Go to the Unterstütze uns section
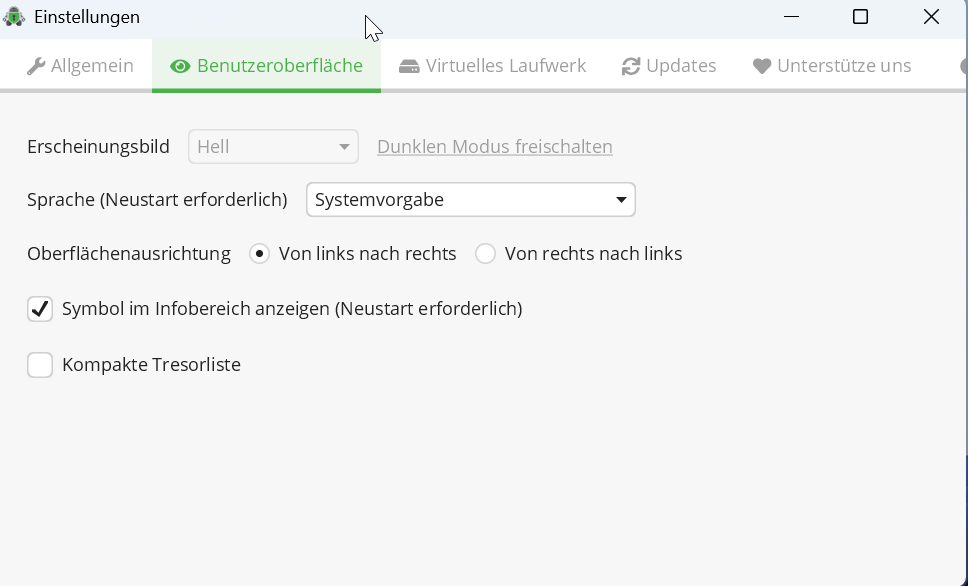 coord(832,65)
